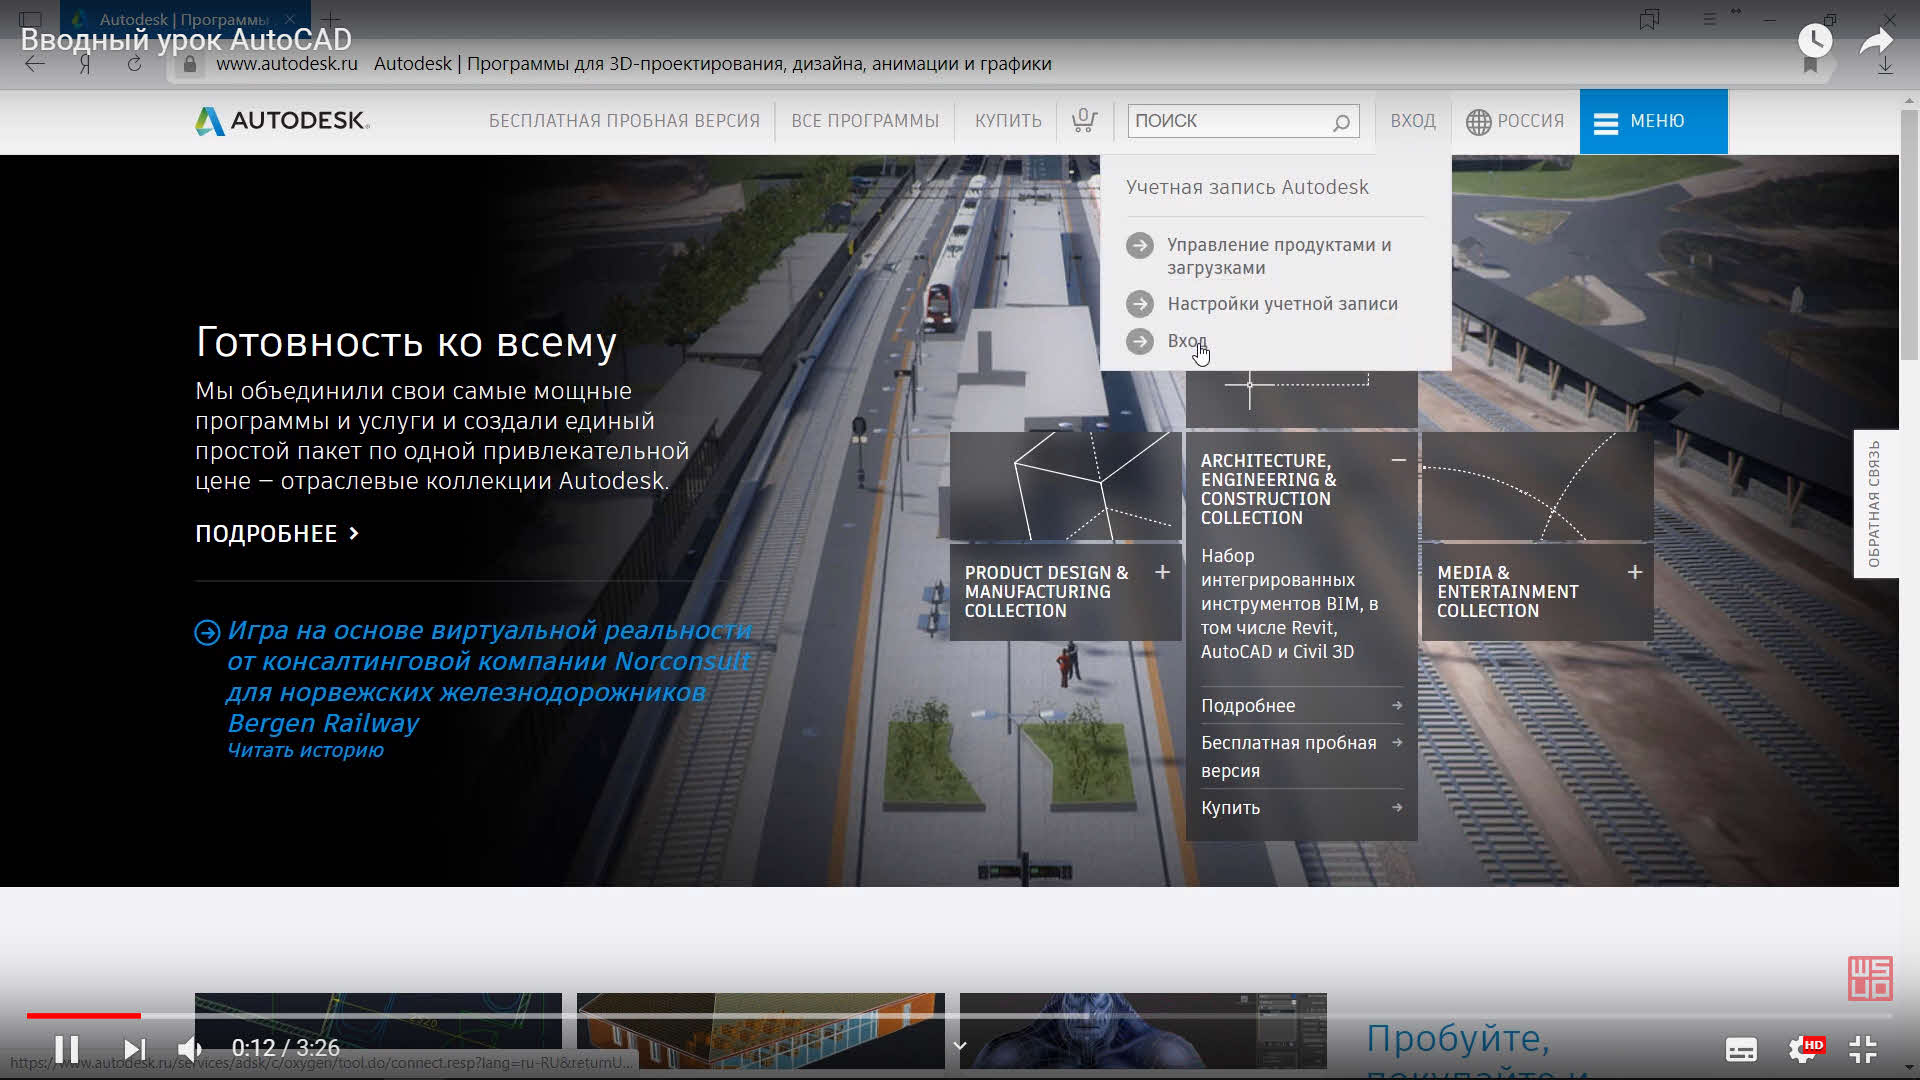This screenshot has height=1080, width=1920.
Task: Click the video progress bar
Action: pos(960,1016)
